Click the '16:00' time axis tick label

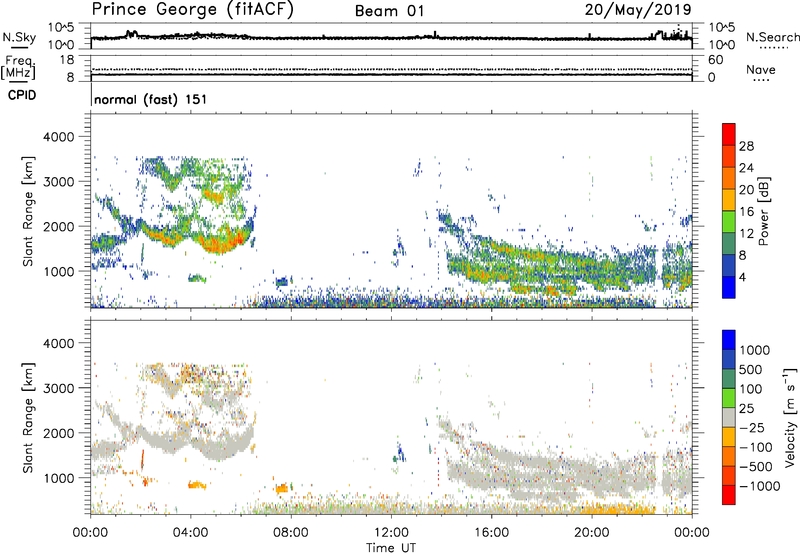[491, 533]
